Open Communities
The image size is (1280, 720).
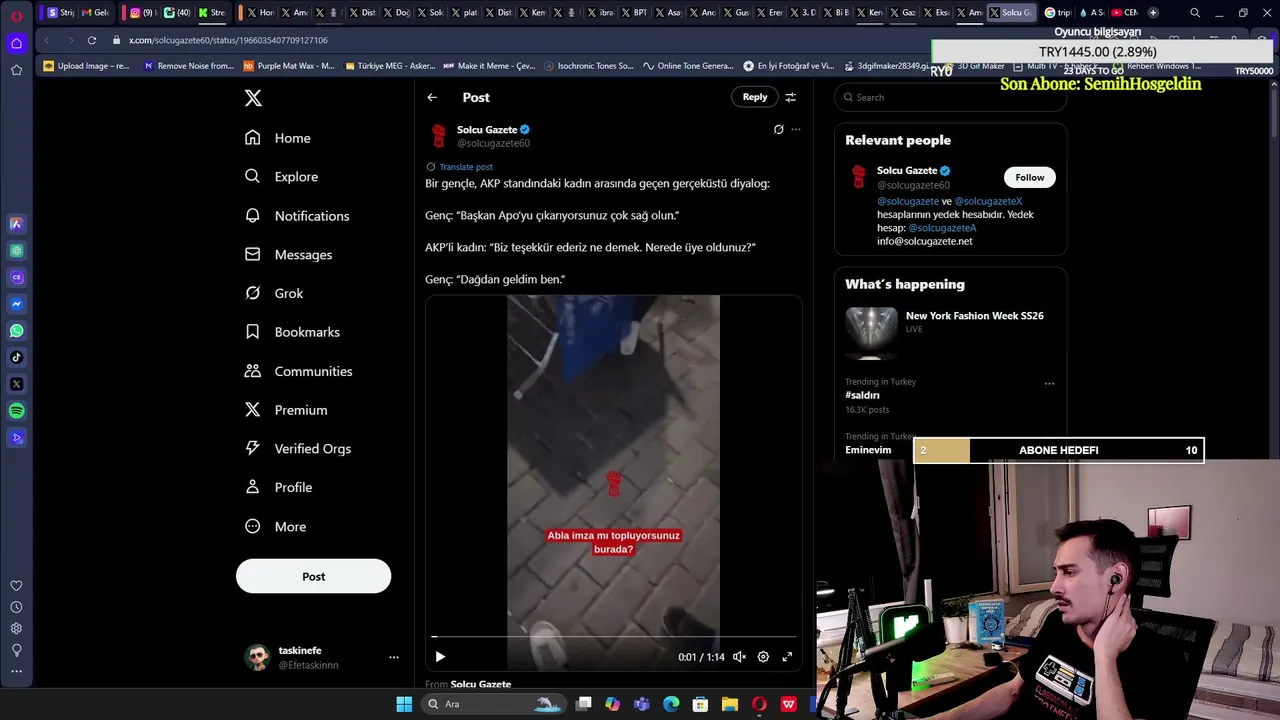pos(298,371)
